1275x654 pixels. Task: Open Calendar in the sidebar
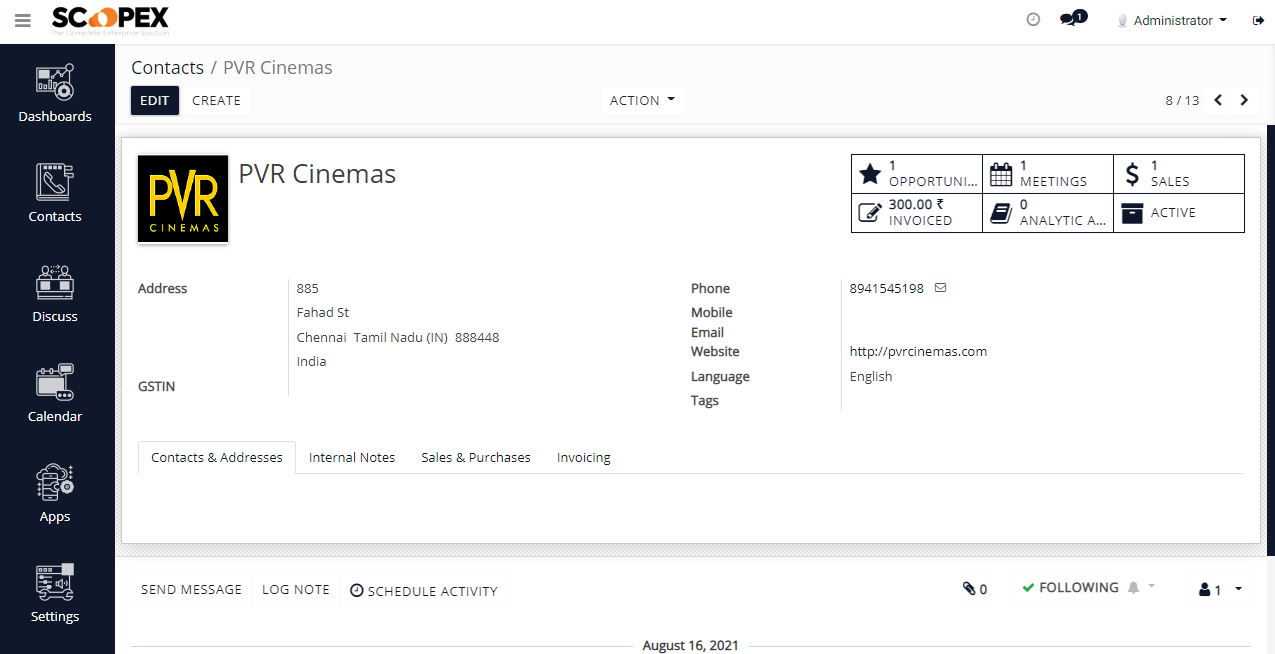coord(55,395)
